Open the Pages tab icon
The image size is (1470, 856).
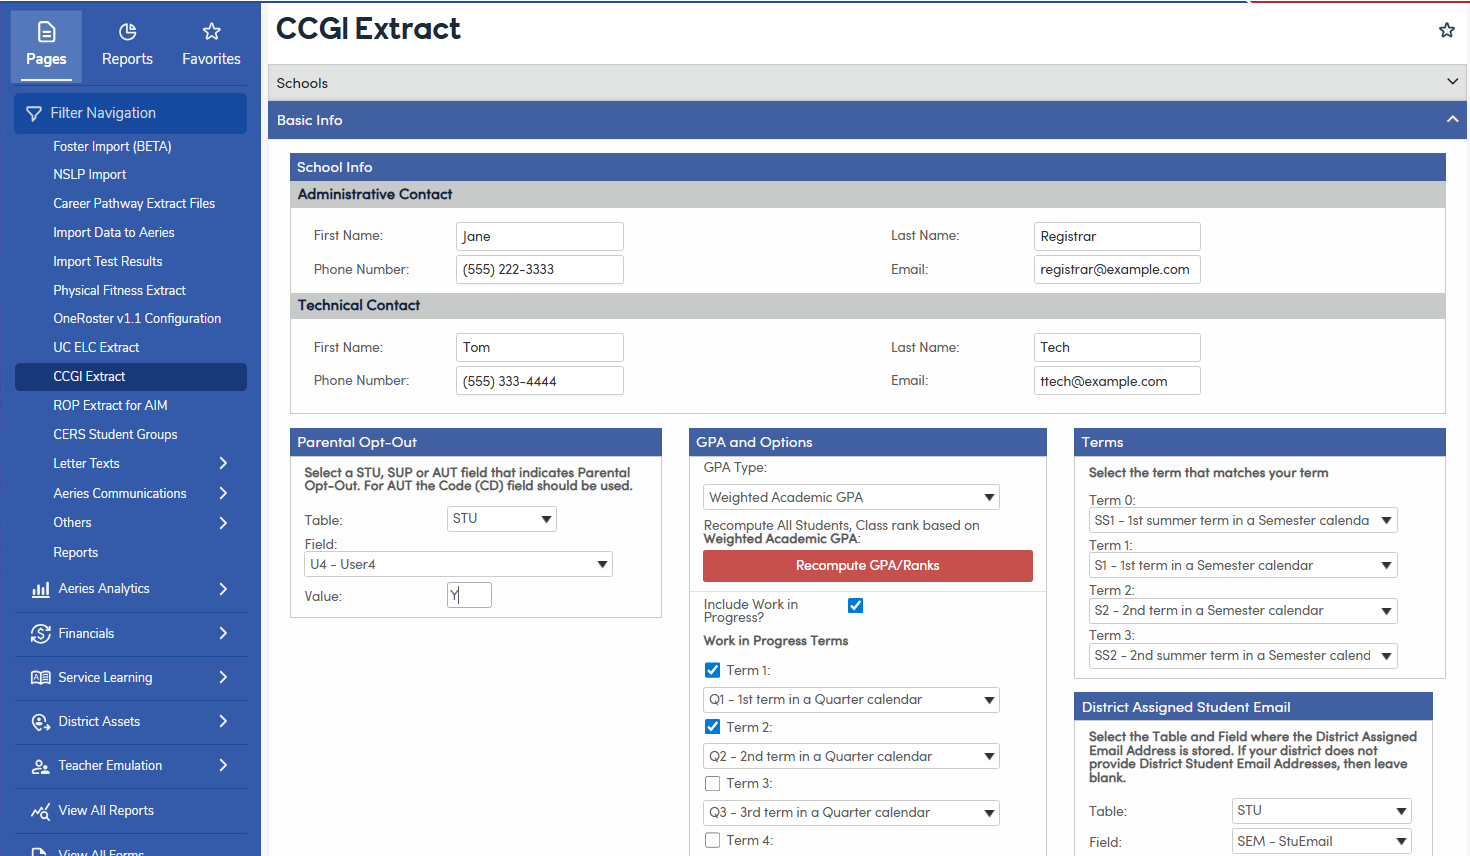click(x=46, y=32)
